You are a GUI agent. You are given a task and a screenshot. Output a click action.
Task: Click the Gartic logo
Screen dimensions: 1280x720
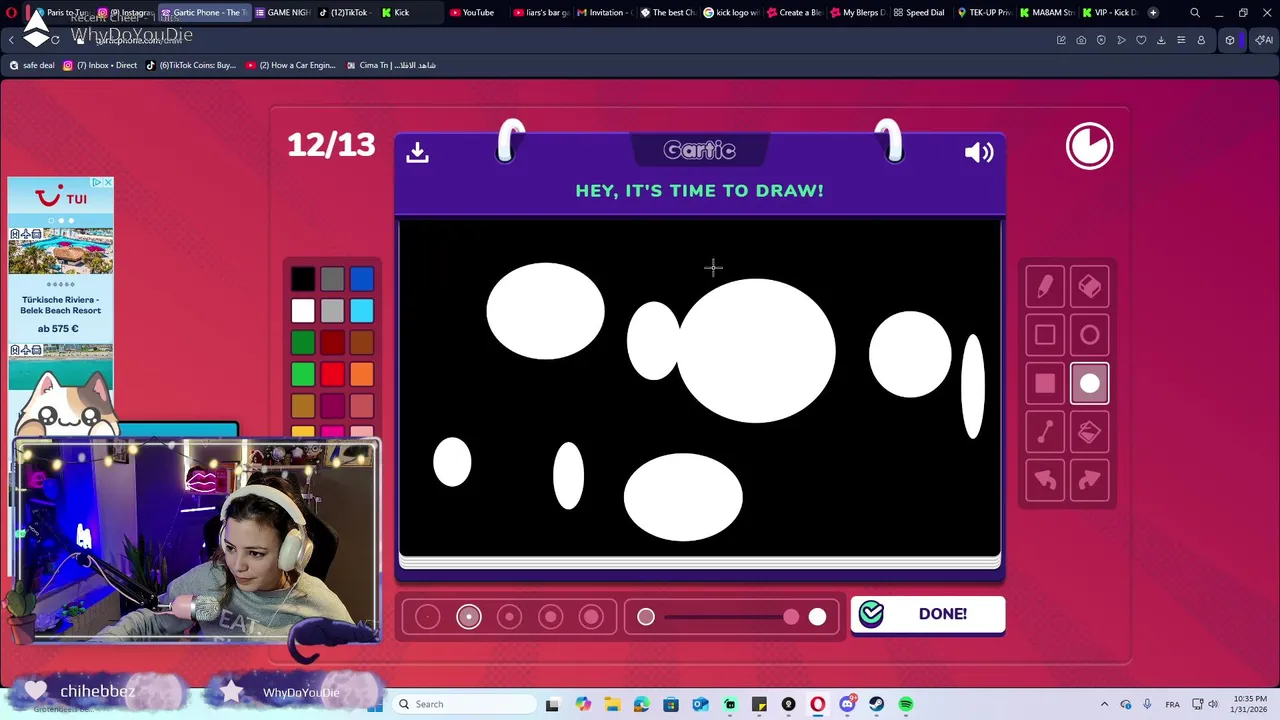click(x=700, y=150)
